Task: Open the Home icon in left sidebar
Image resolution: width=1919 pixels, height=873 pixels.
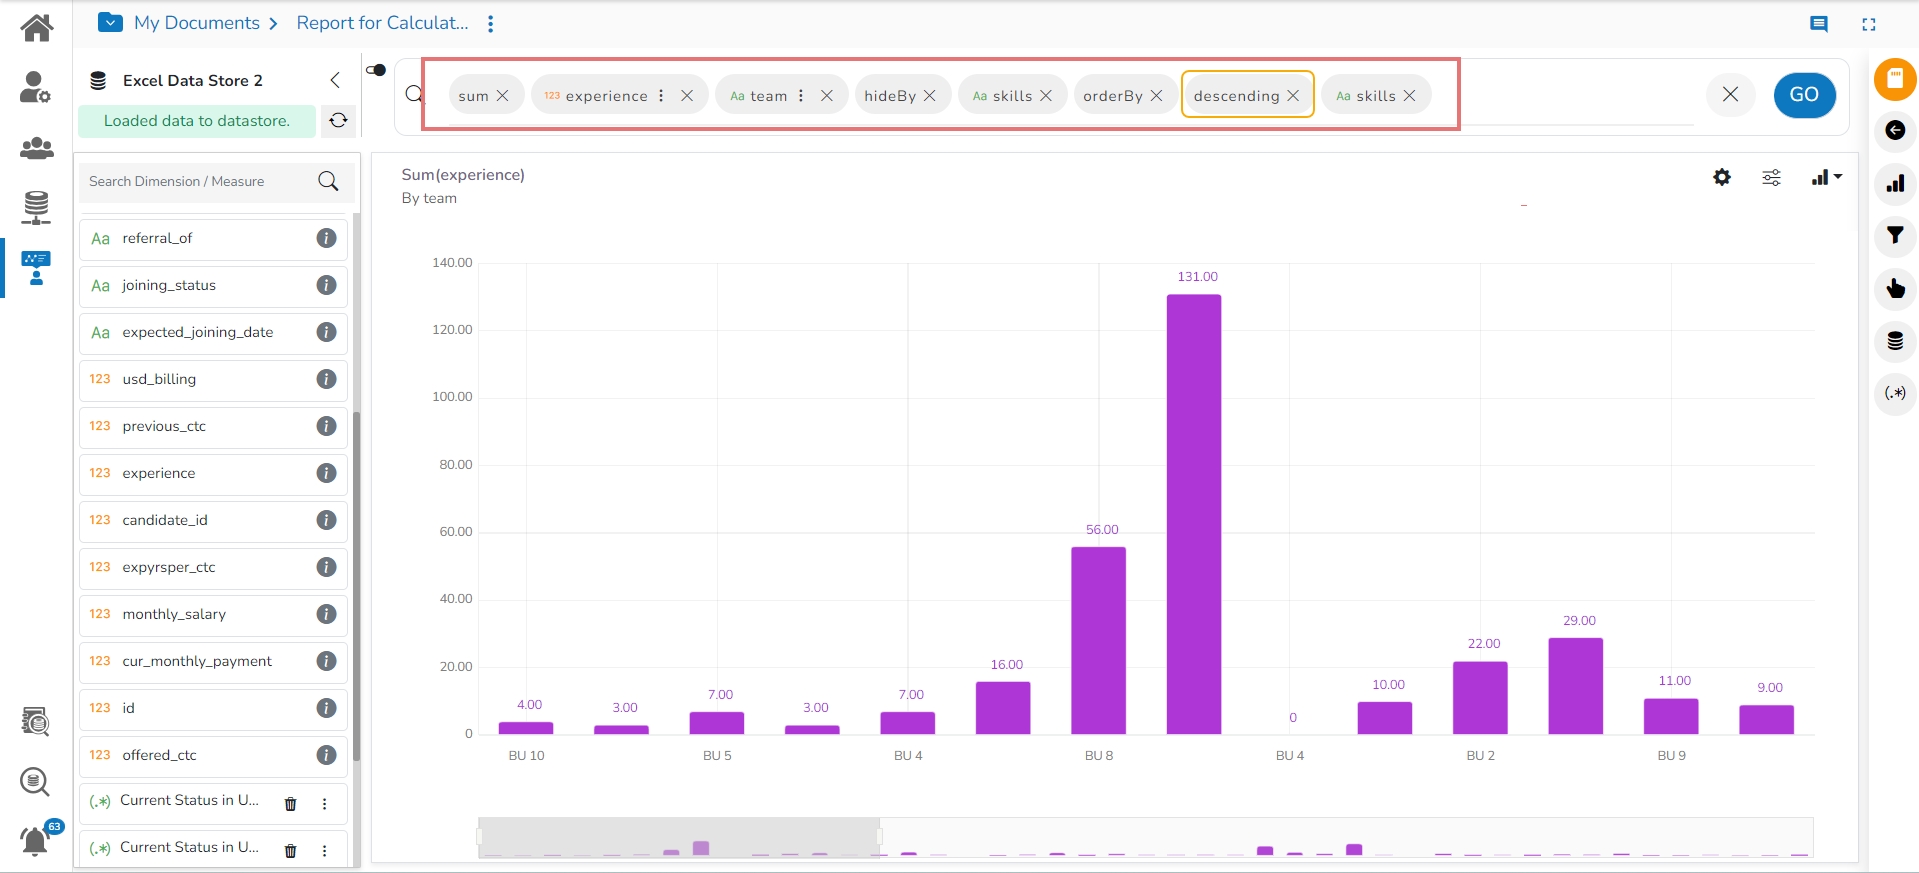Action: (x=36, y=27)
